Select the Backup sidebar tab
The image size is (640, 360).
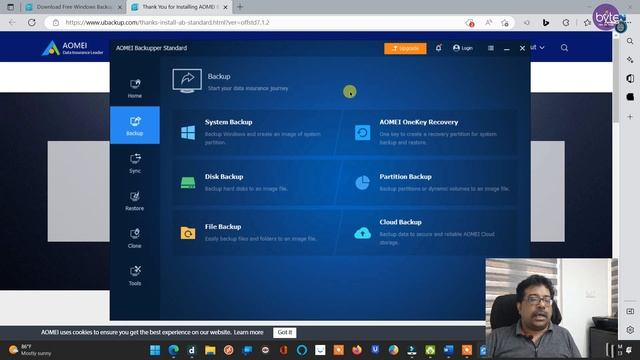[x=135, y=125]
